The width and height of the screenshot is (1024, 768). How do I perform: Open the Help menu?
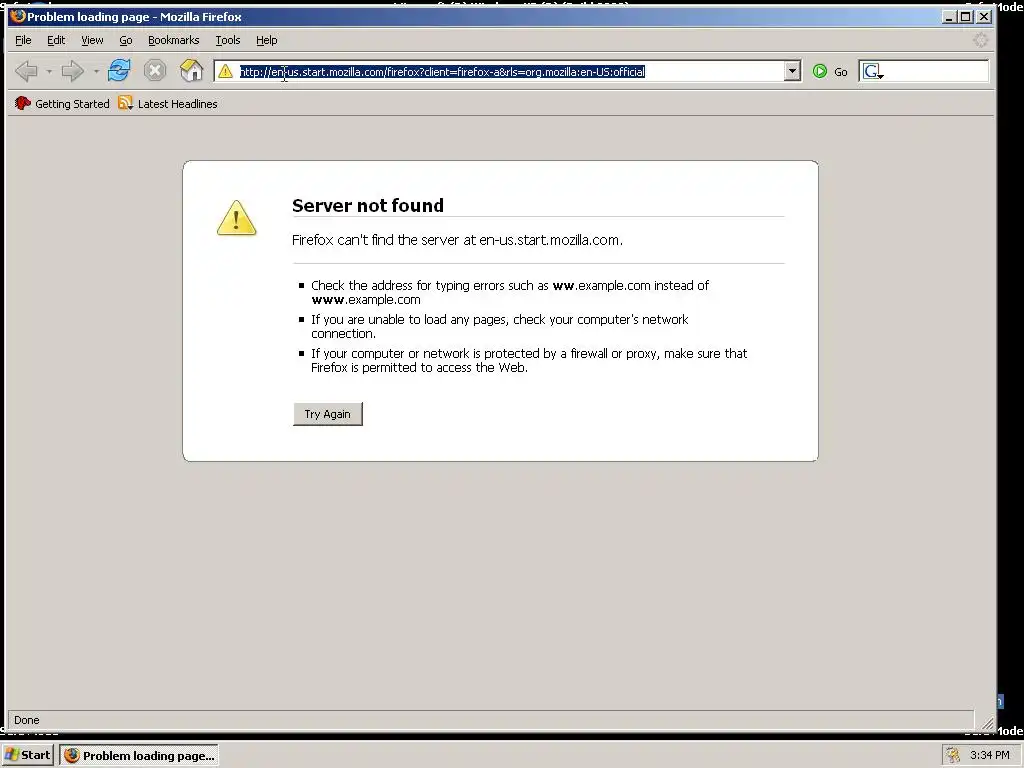pyautogui.click(x=266, y=40)
